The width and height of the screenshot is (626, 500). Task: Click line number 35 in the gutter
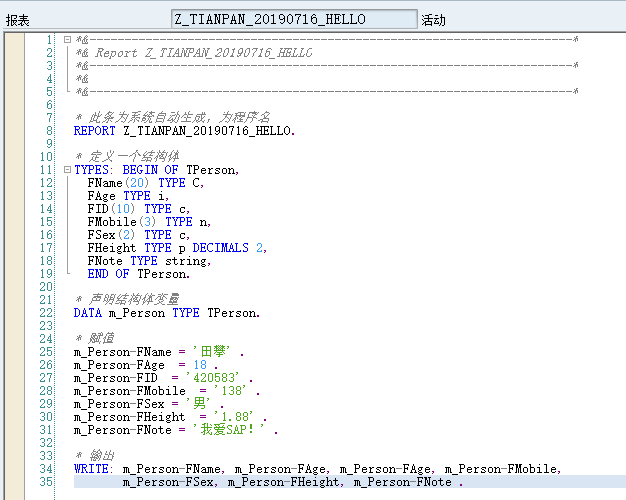click(x=46, y=482)
